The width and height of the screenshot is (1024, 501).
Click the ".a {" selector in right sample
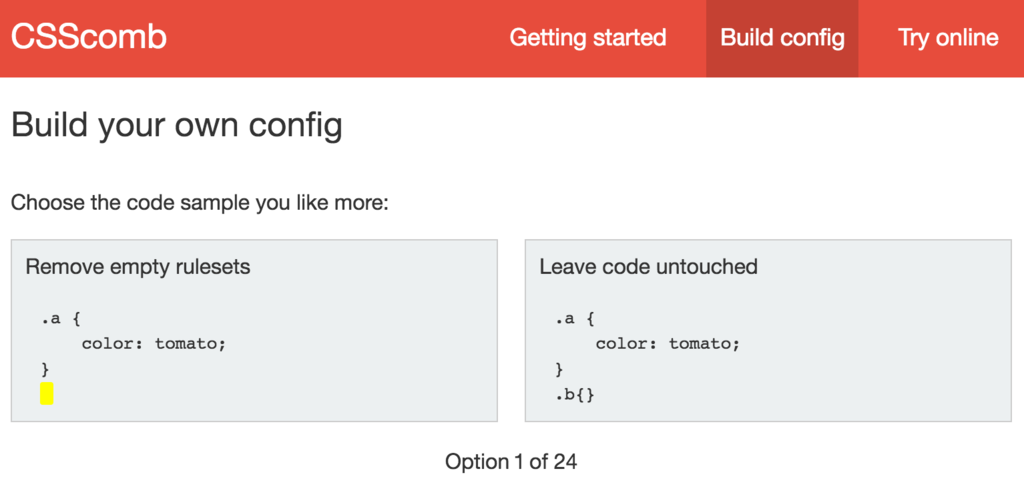[x=575, y=319]
